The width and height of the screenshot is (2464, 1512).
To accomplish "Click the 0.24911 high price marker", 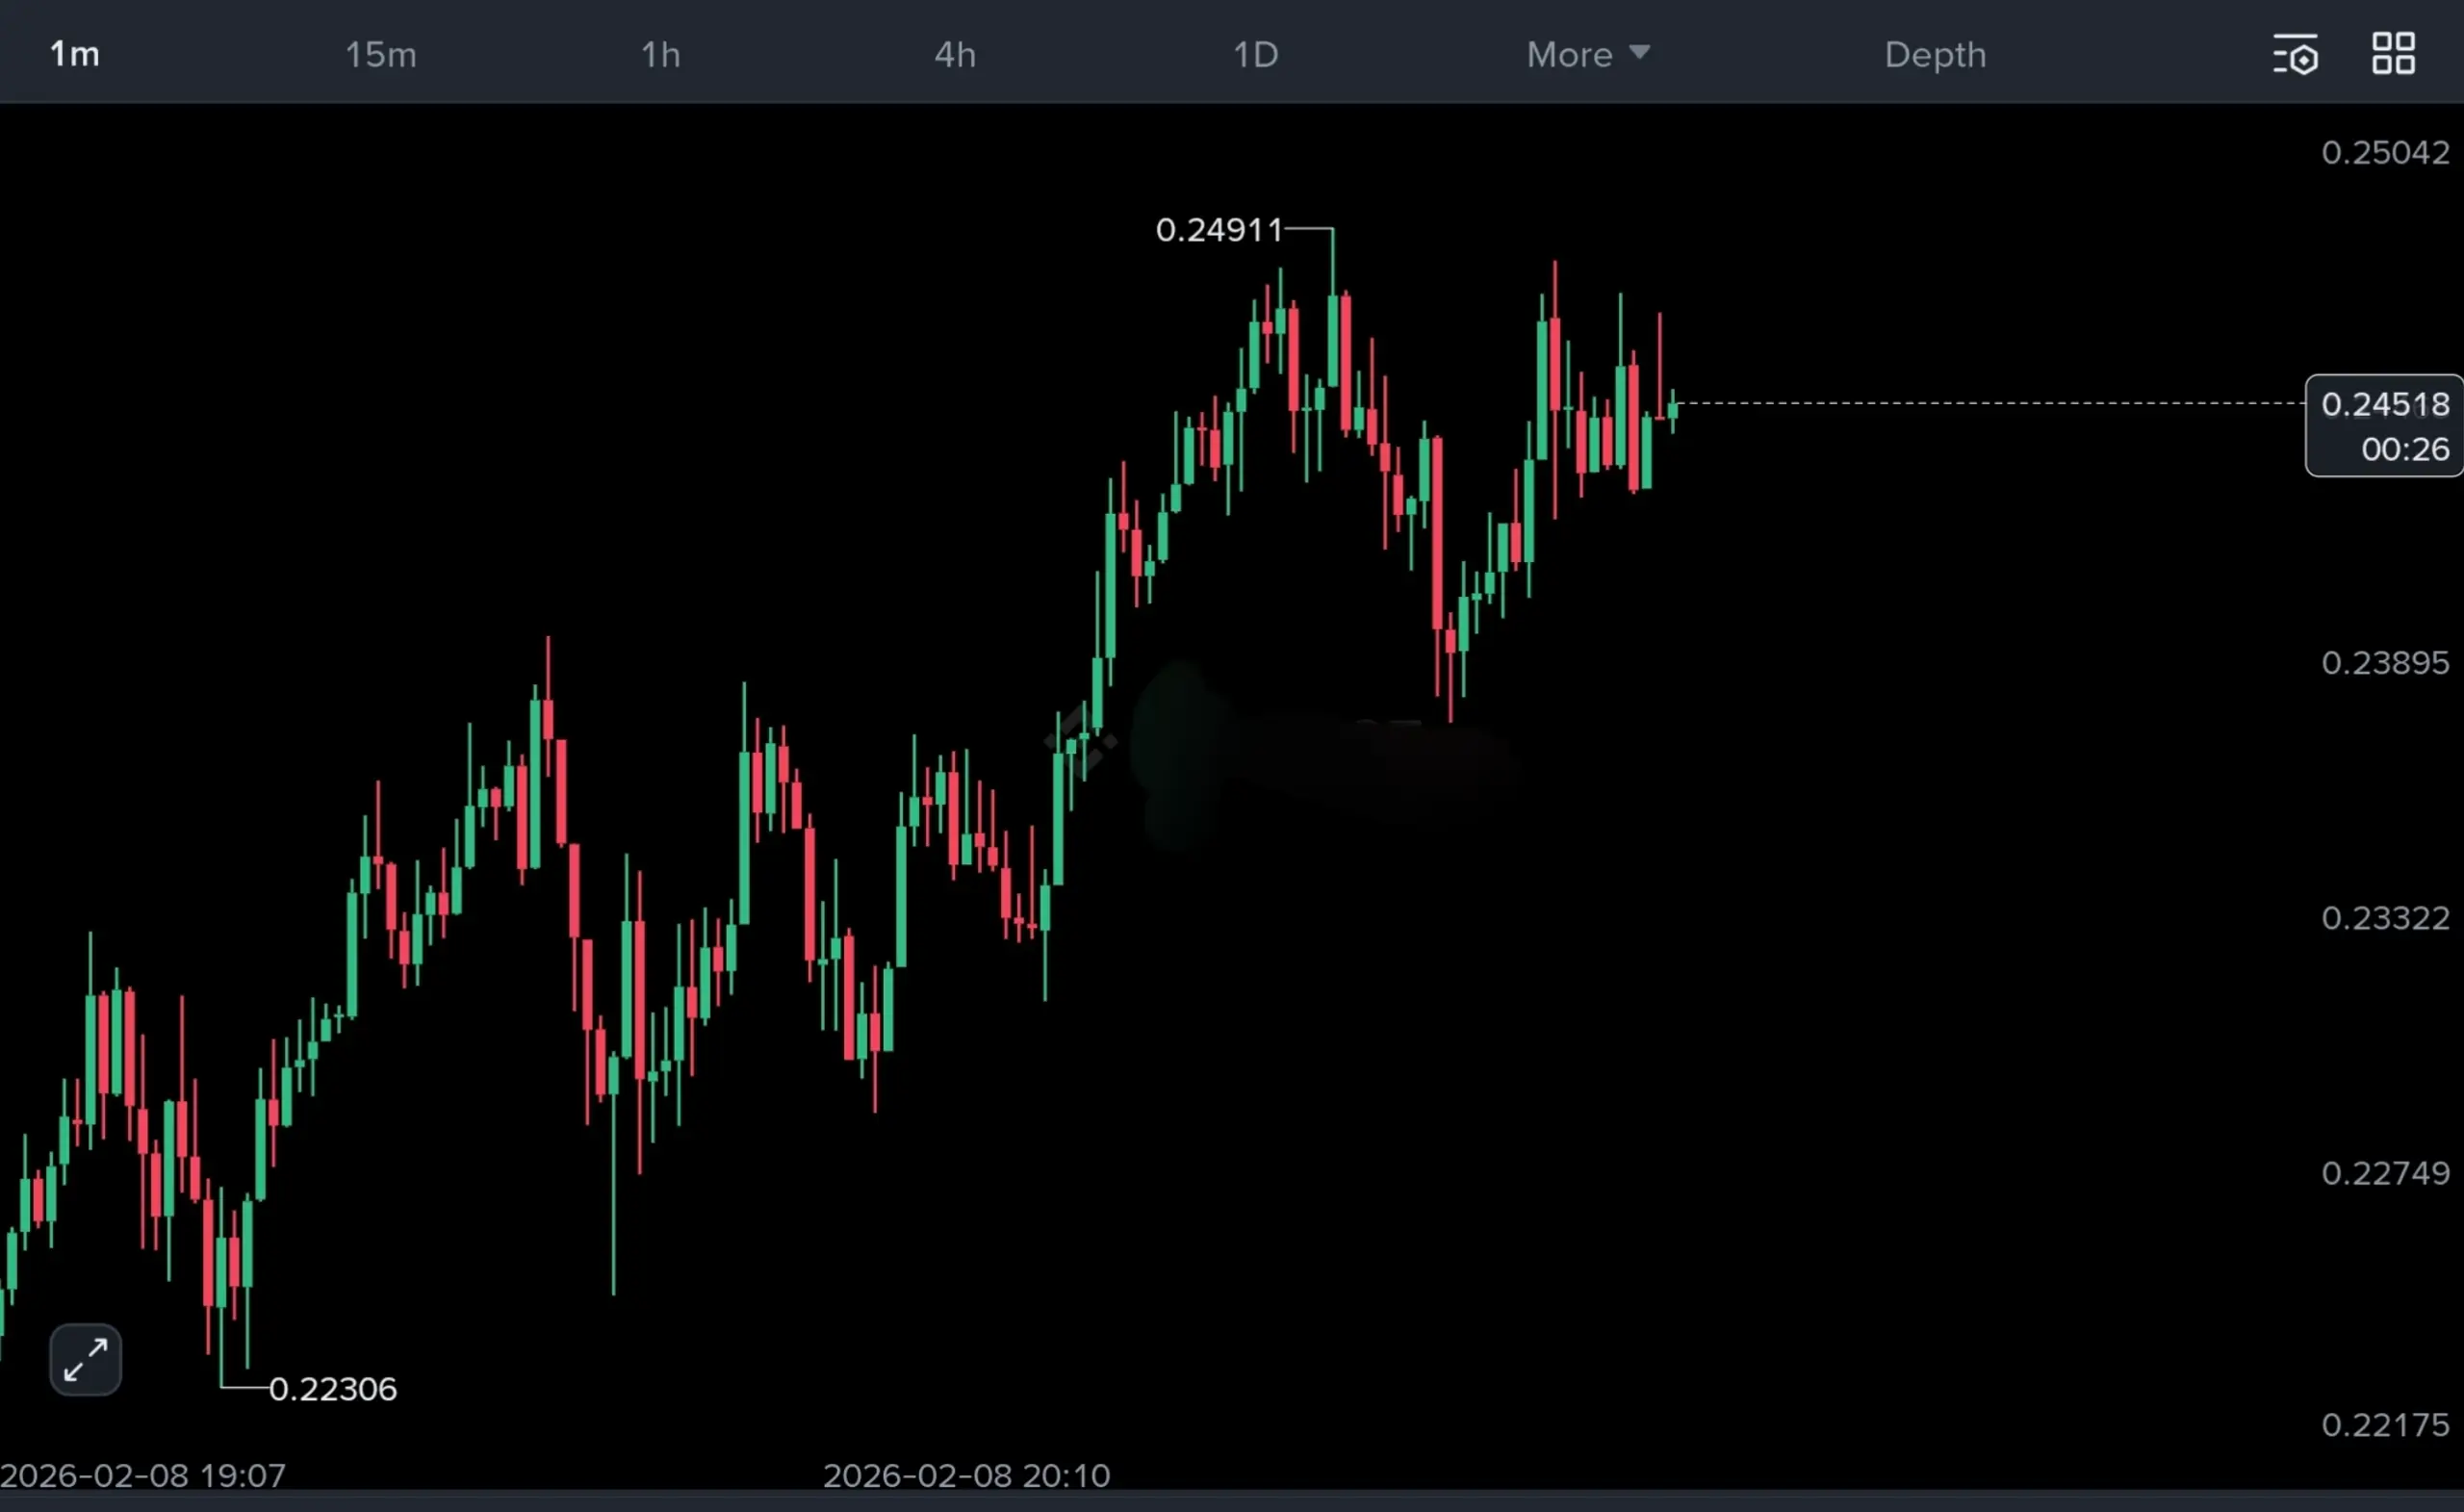I will coord(1218,230).
